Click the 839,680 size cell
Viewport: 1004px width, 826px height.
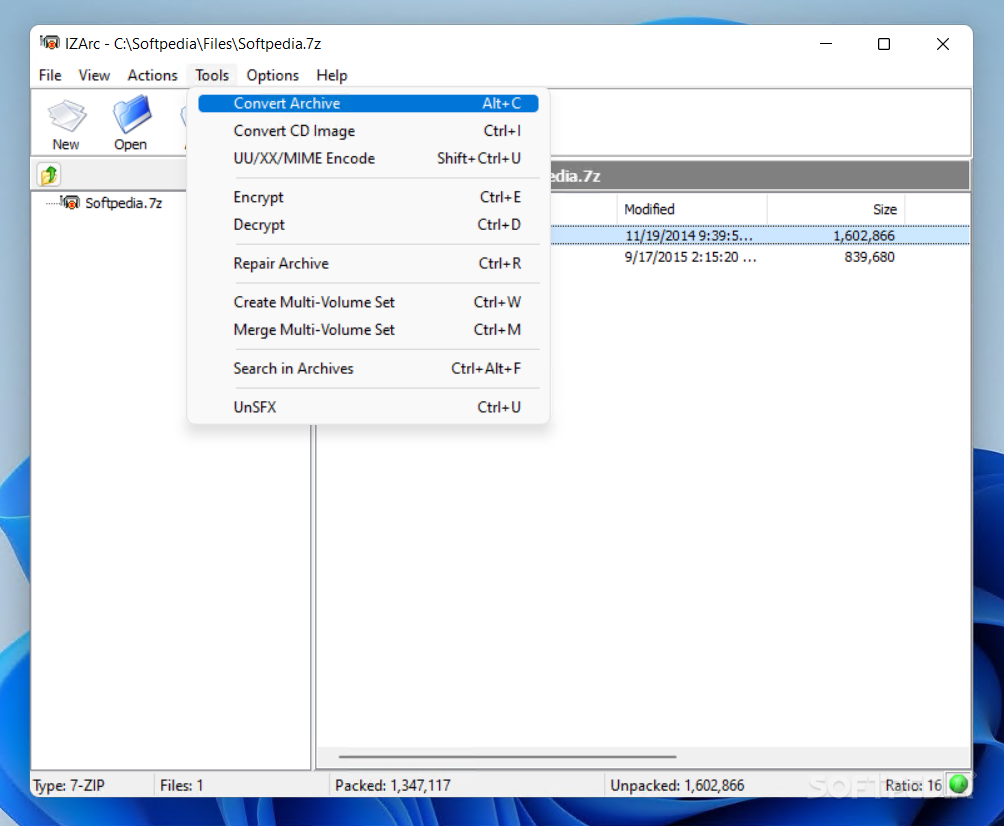click(870, 257)
